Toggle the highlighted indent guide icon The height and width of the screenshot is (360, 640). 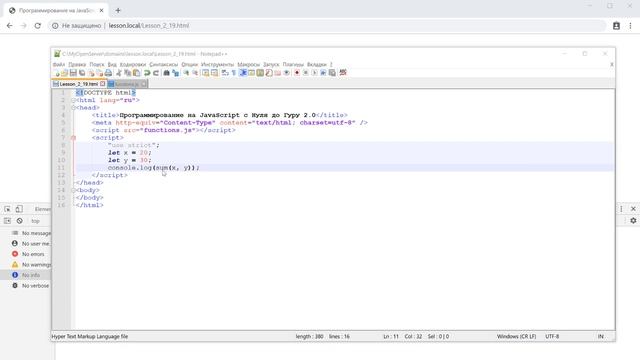243,73
